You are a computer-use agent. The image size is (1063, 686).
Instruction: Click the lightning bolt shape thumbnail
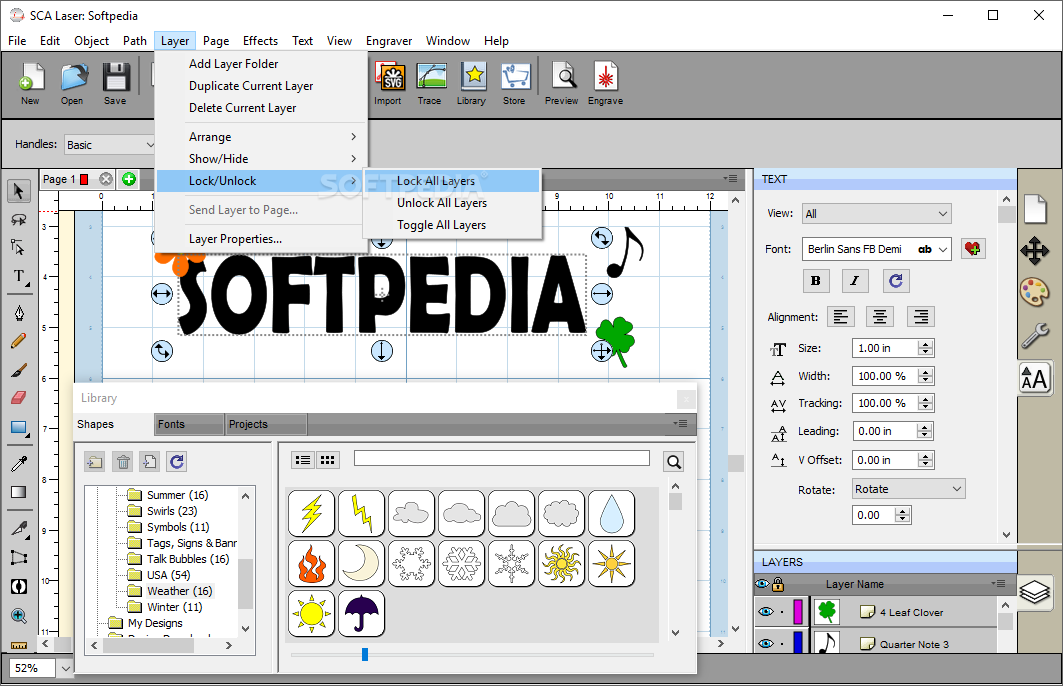click(311, 513)
